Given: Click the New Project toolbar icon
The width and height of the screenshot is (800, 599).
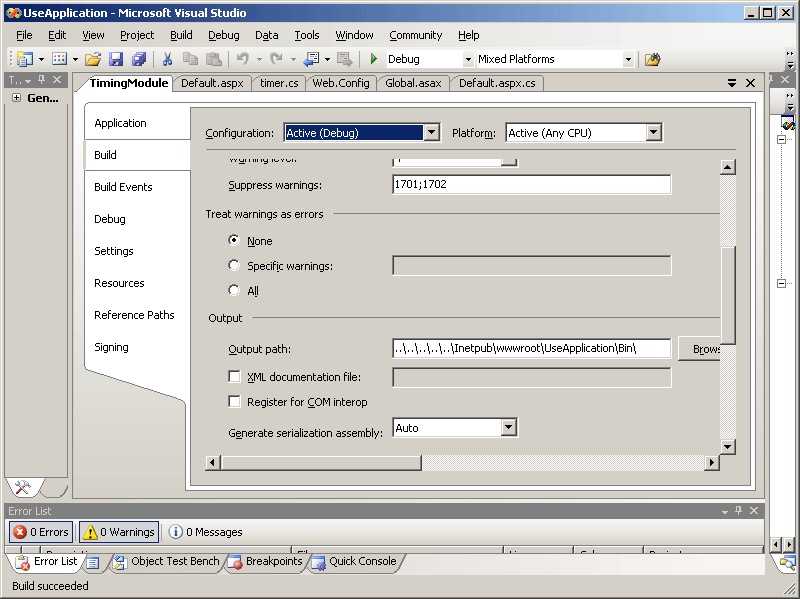Looking at the screenshot, I should tap(24, 59).
